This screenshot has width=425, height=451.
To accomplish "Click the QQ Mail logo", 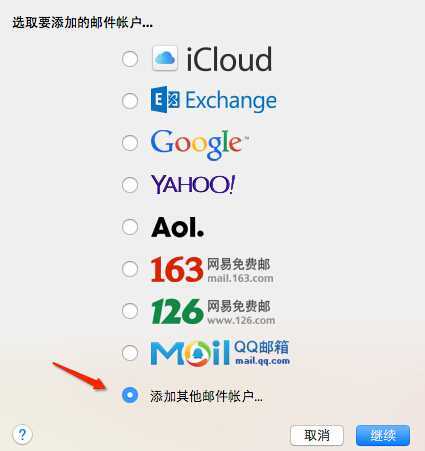I will [x=220, y=353].
